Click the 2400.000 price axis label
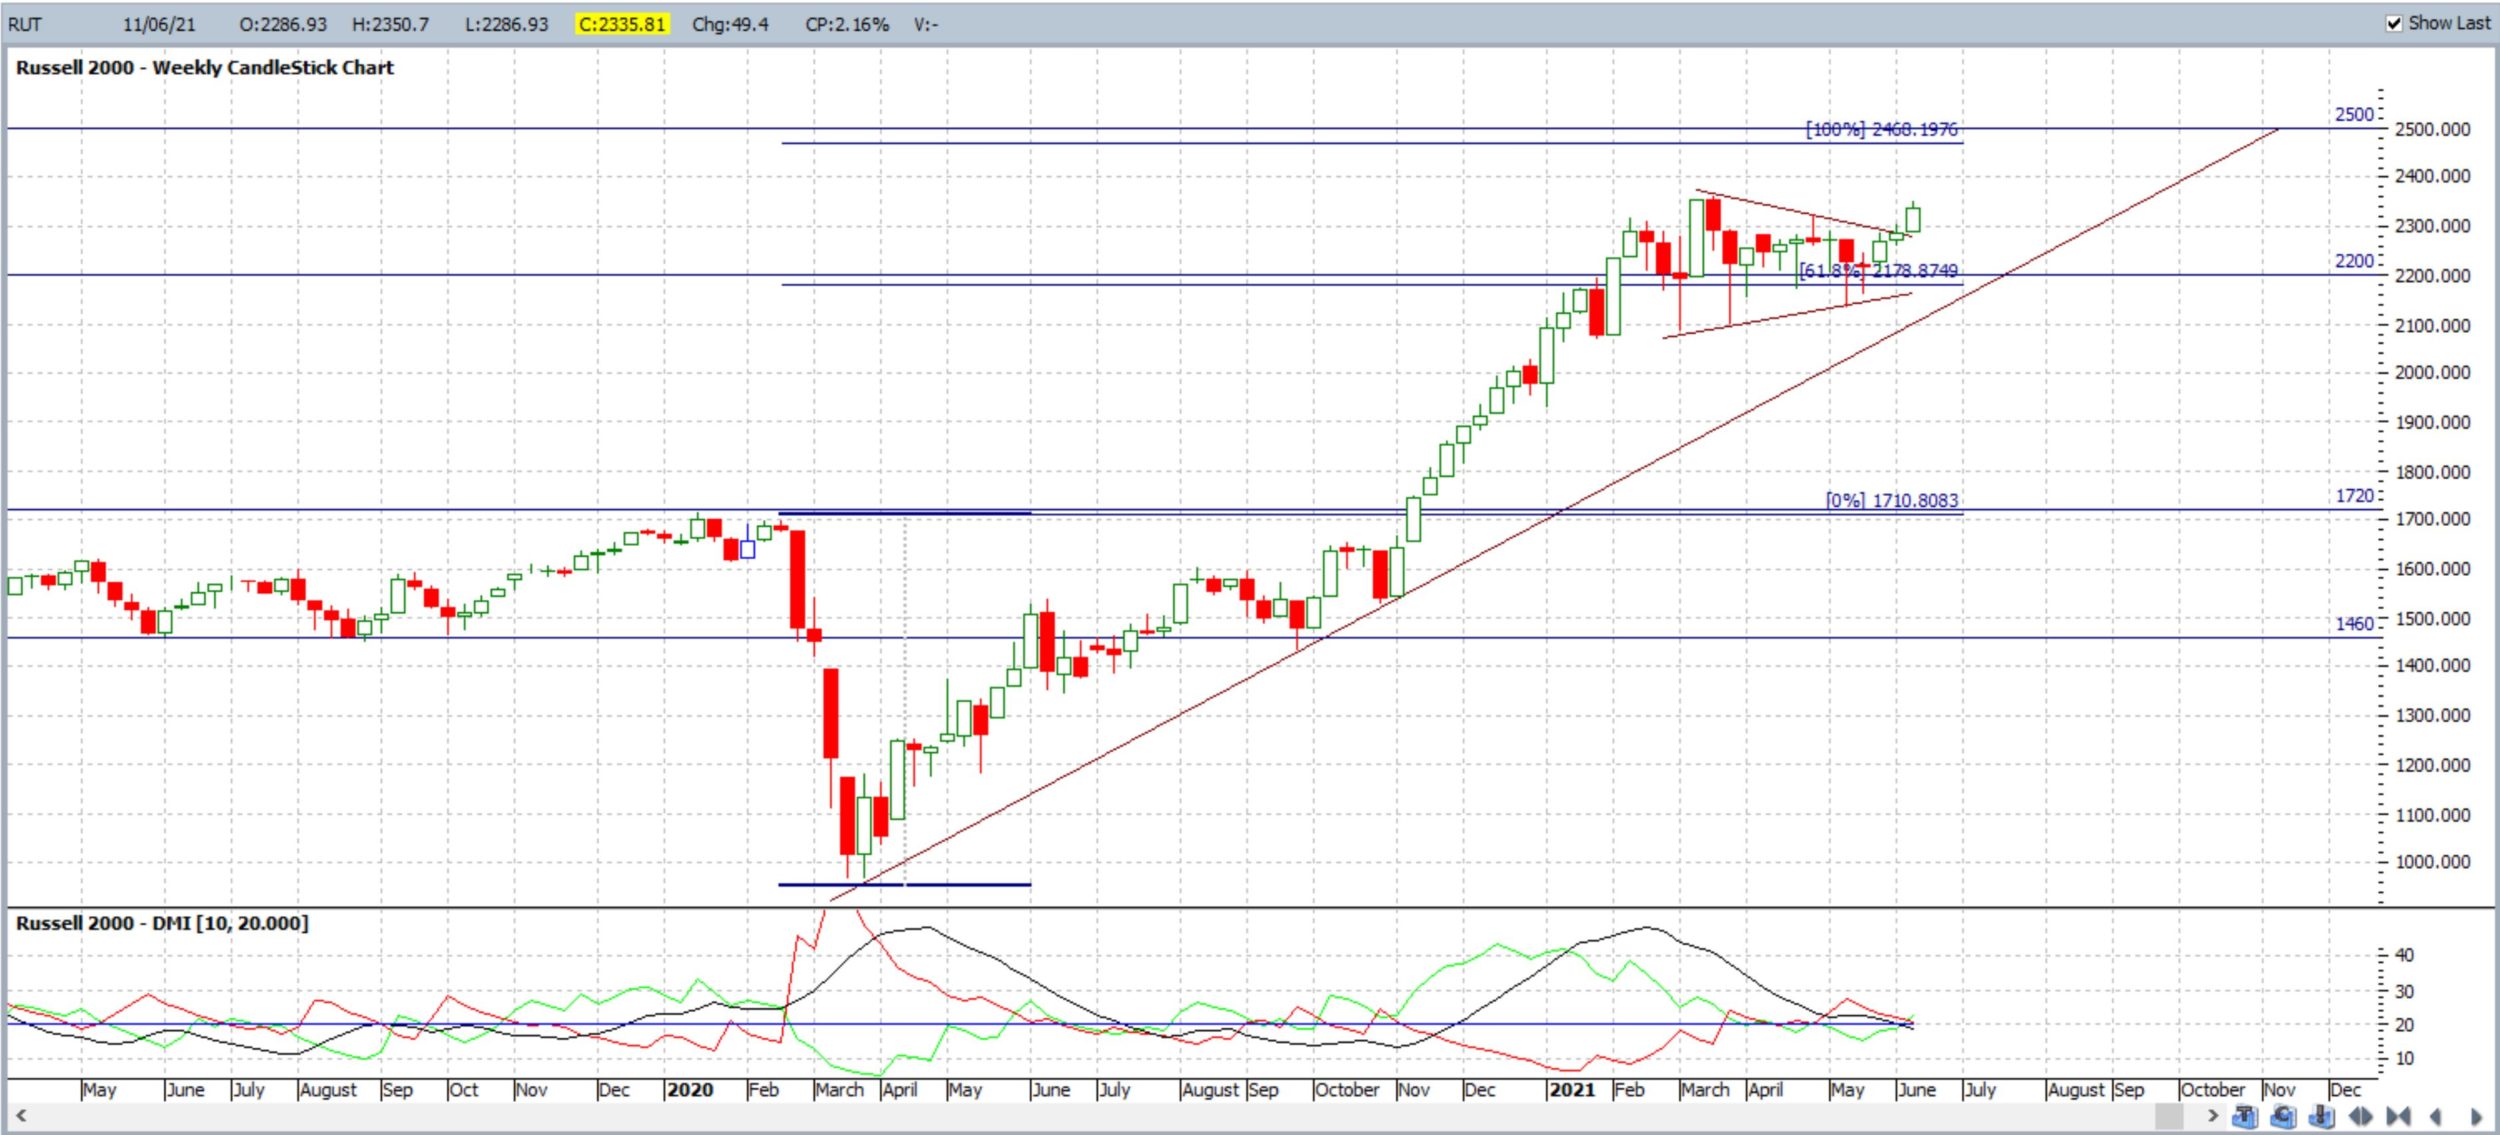The width and height of the screenshot is (2500, 1135). (x=2433, y=176)
